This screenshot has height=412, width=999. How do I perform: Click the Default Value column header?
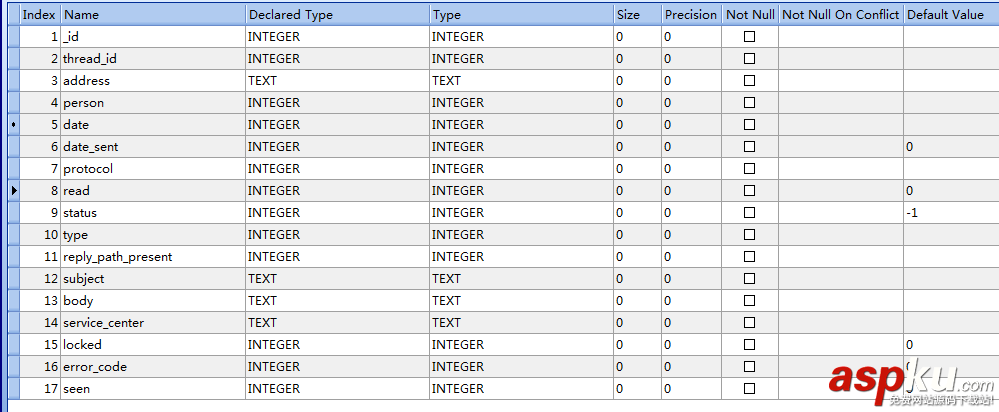950,15
